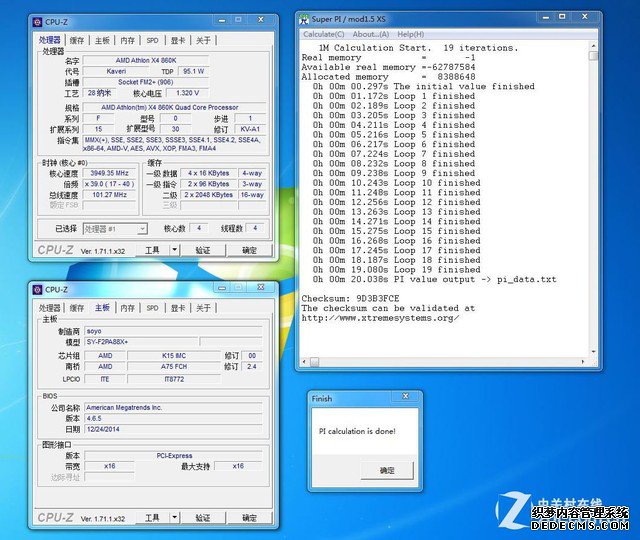Click 验证 button in top CPU-Z window

203,250
